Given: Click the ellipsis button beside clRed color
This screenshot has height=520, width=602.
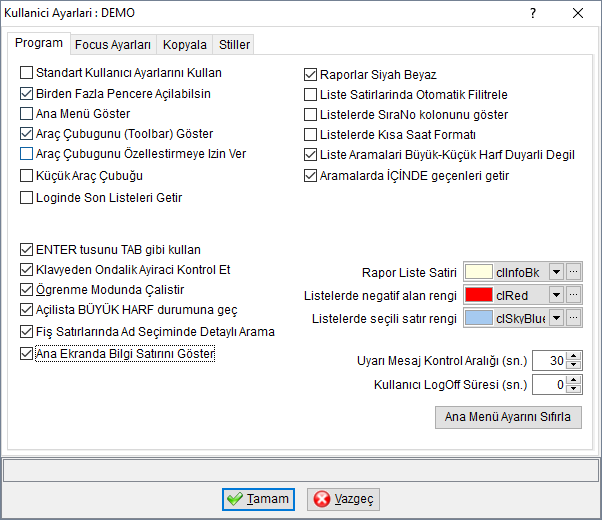Looking at the screenshot, I should (573, 295).
